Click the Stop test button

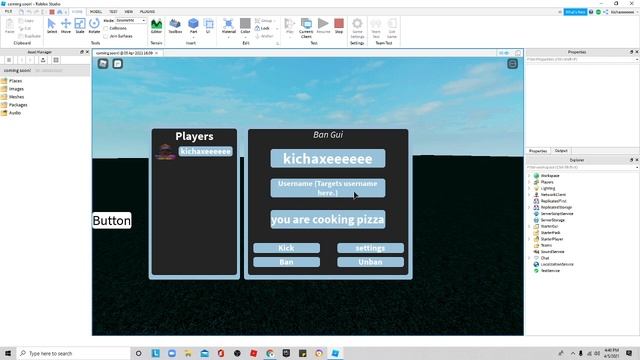[339, 26]
